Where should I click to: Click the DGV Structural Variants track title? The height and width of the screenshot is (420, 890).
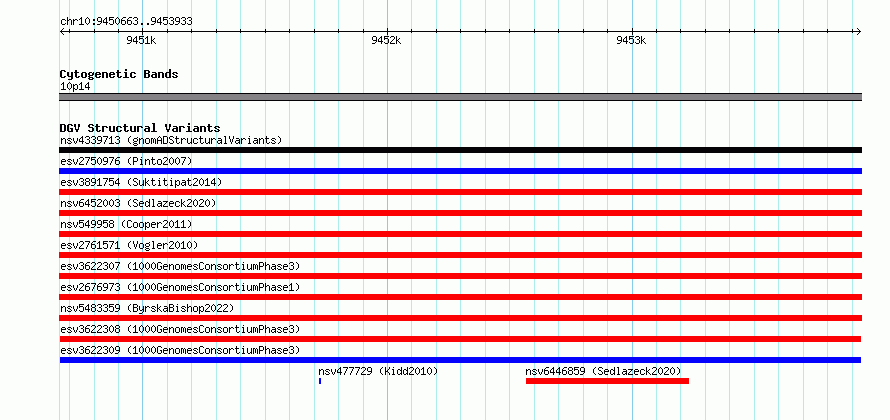click(140, 128)
